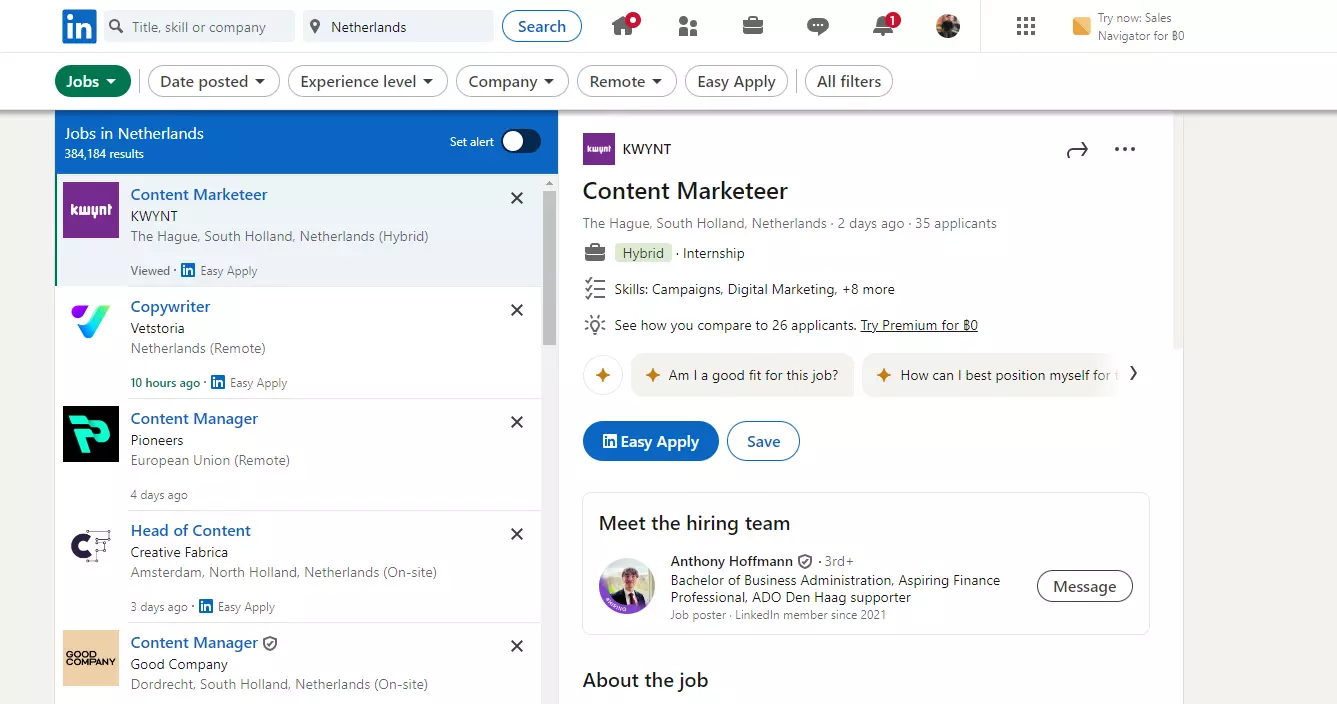Viewport: 1337px width, 704px height.
Task: Click the blue Easy Apply button
Action: [650, 441]
